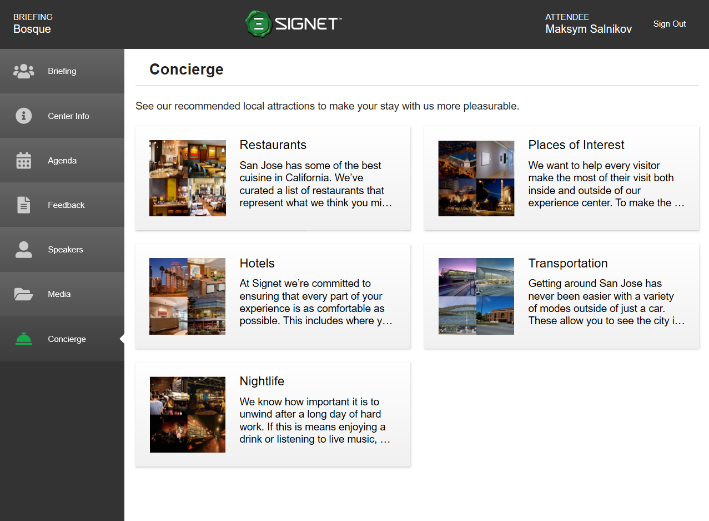The height and width of the screenshot is (521, 709).
Task: Click the Hotels description text about comfort
Action: 316,302
